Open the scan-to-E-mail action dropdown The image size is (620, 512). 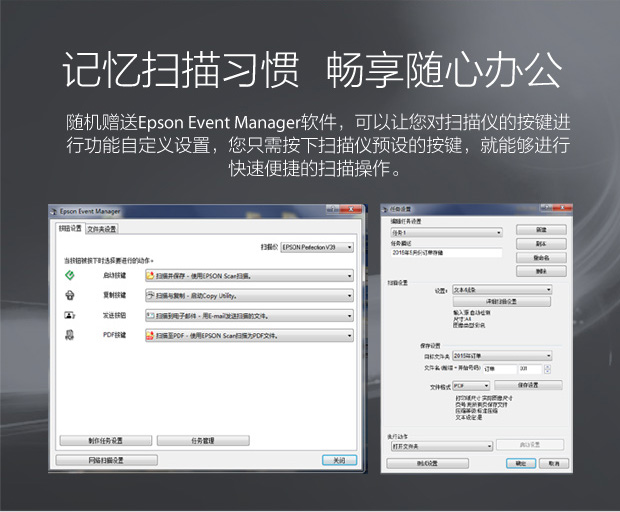249,316
